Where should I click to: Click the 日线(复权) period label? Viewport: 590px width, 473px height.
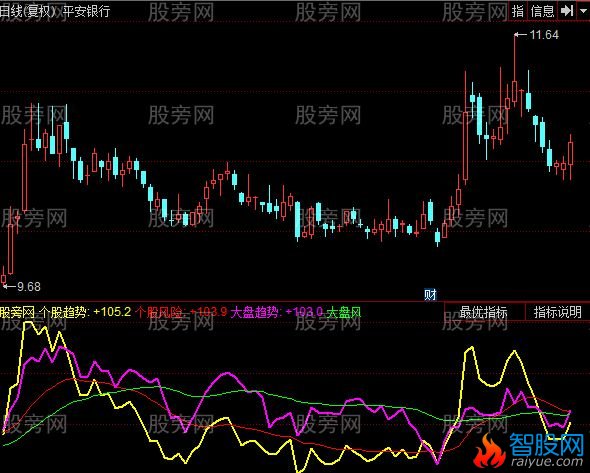pos(28,11)
